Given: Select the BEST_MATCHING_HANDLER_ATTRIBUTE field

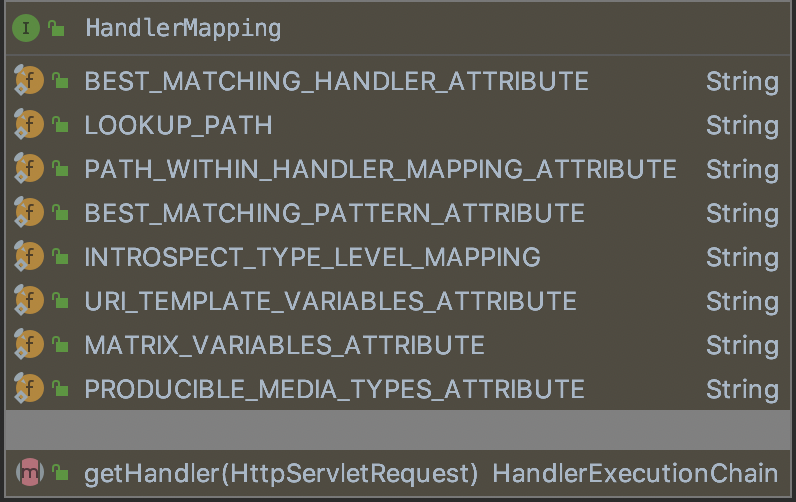Looking at the screenshot, I should (x=336, y=82).
